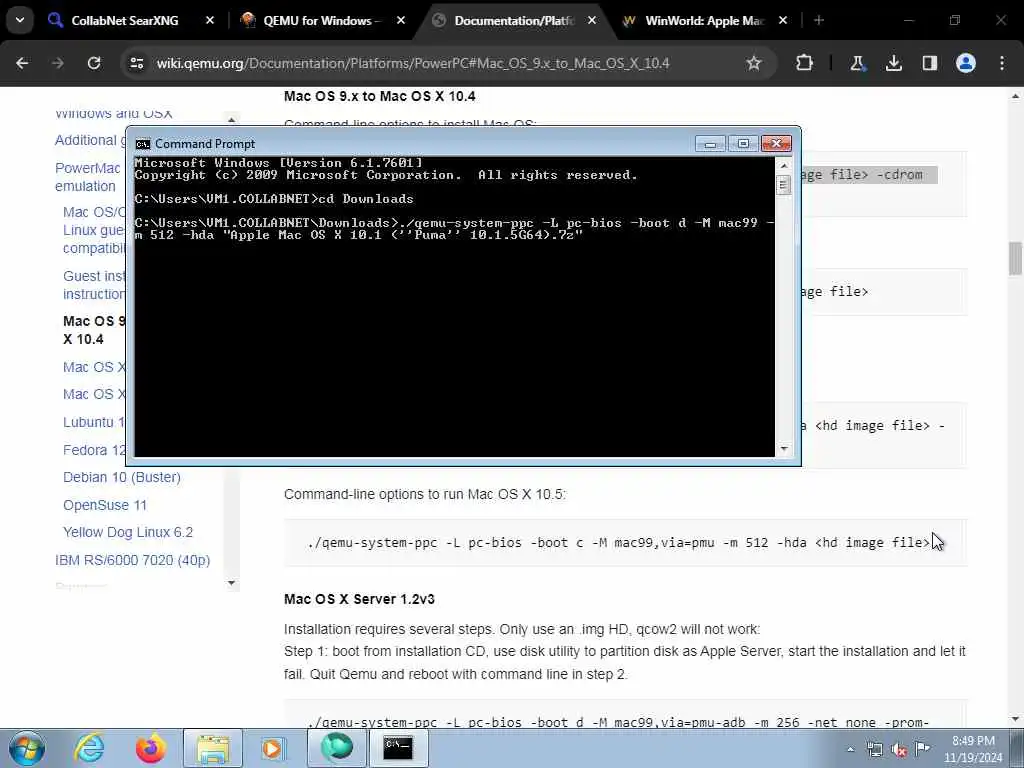Open Windows Explorer folder taskbar icon
This screenshot has height=768, width=1024.
click(213, 748)
